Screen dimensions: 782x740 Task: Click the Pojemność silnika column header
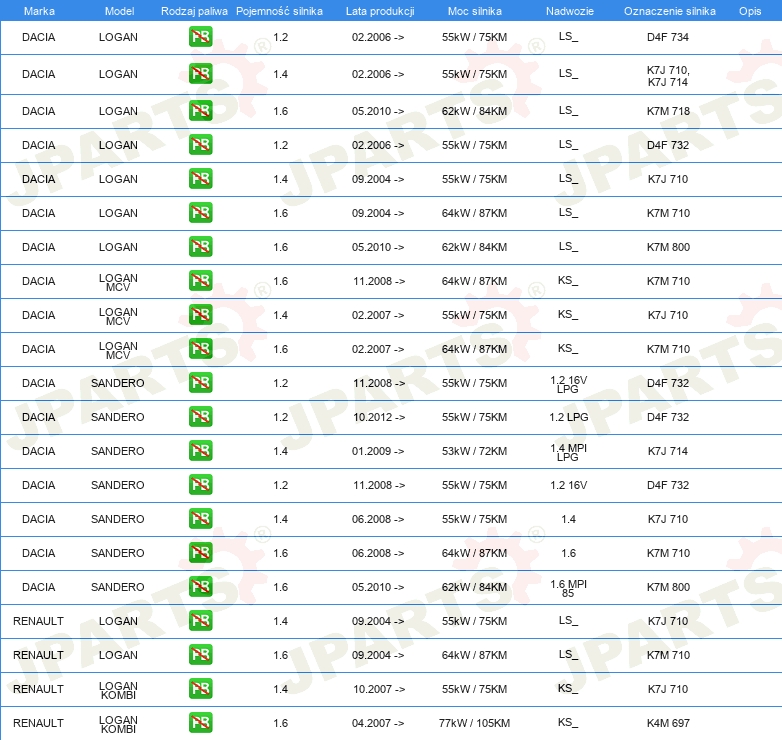pyautogui.click(x=279, y=11)
